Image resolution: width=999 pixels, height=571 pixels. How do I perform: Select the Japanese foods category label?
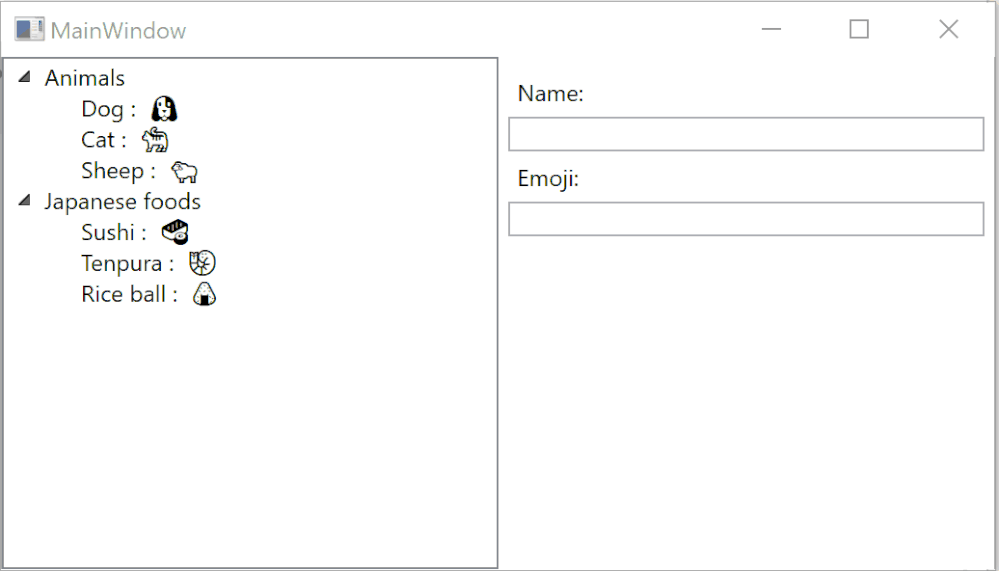pos(122,202)
